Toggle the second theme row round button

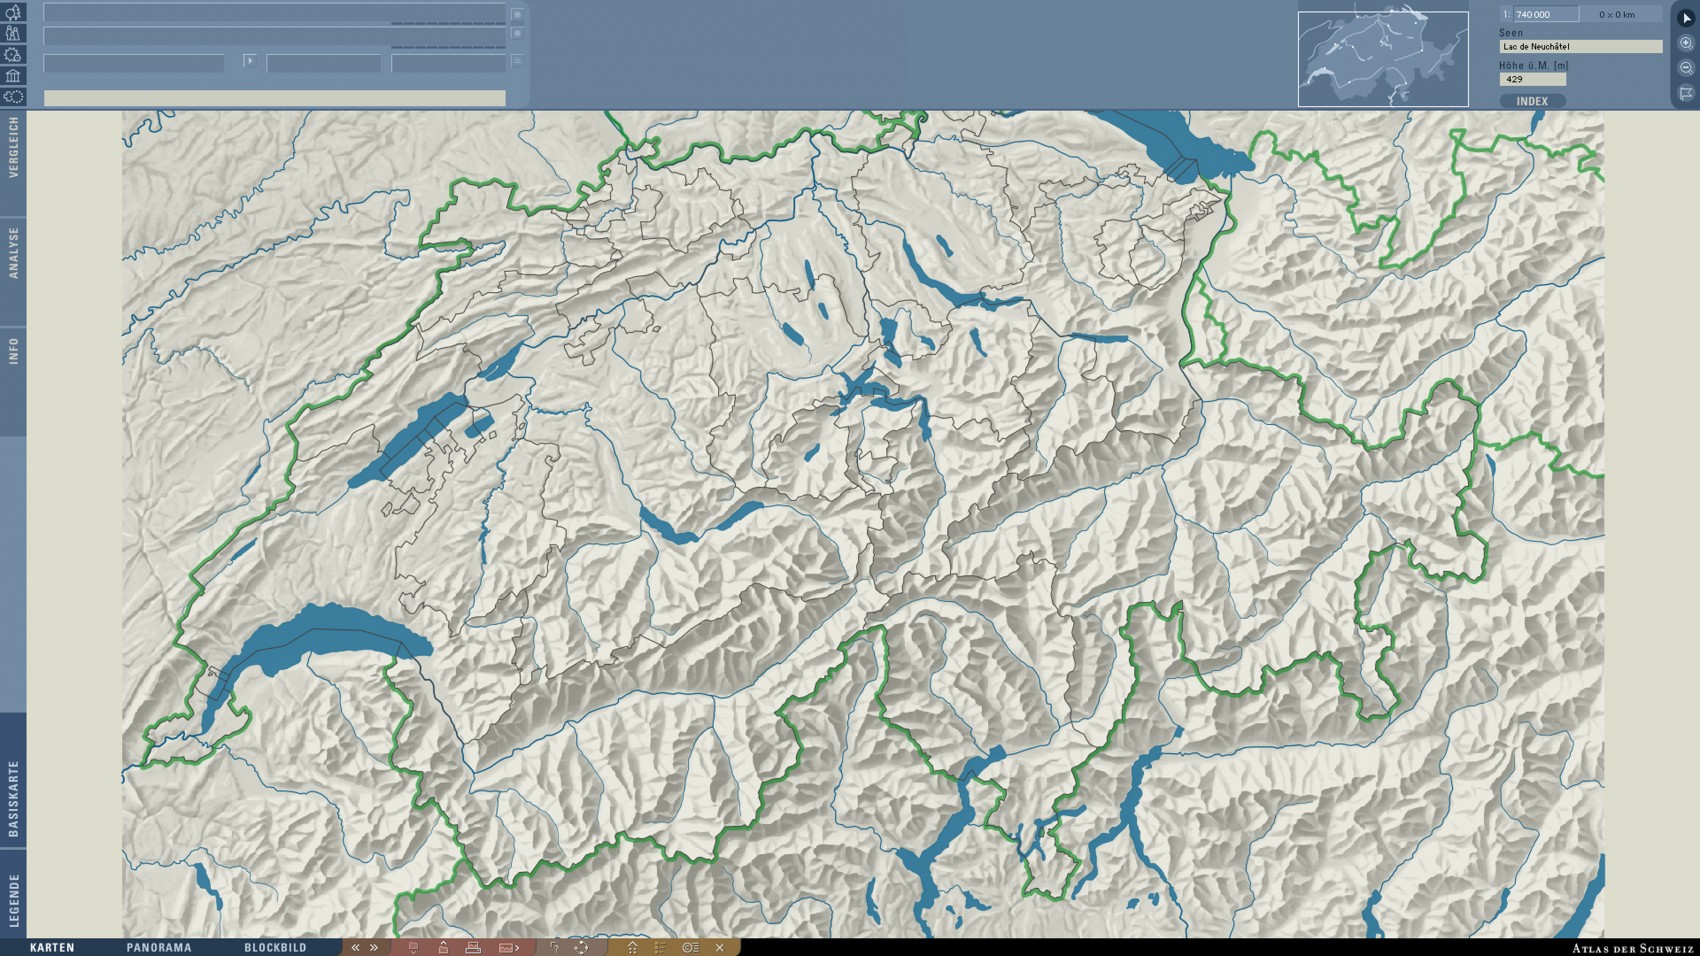click(517, 34)
